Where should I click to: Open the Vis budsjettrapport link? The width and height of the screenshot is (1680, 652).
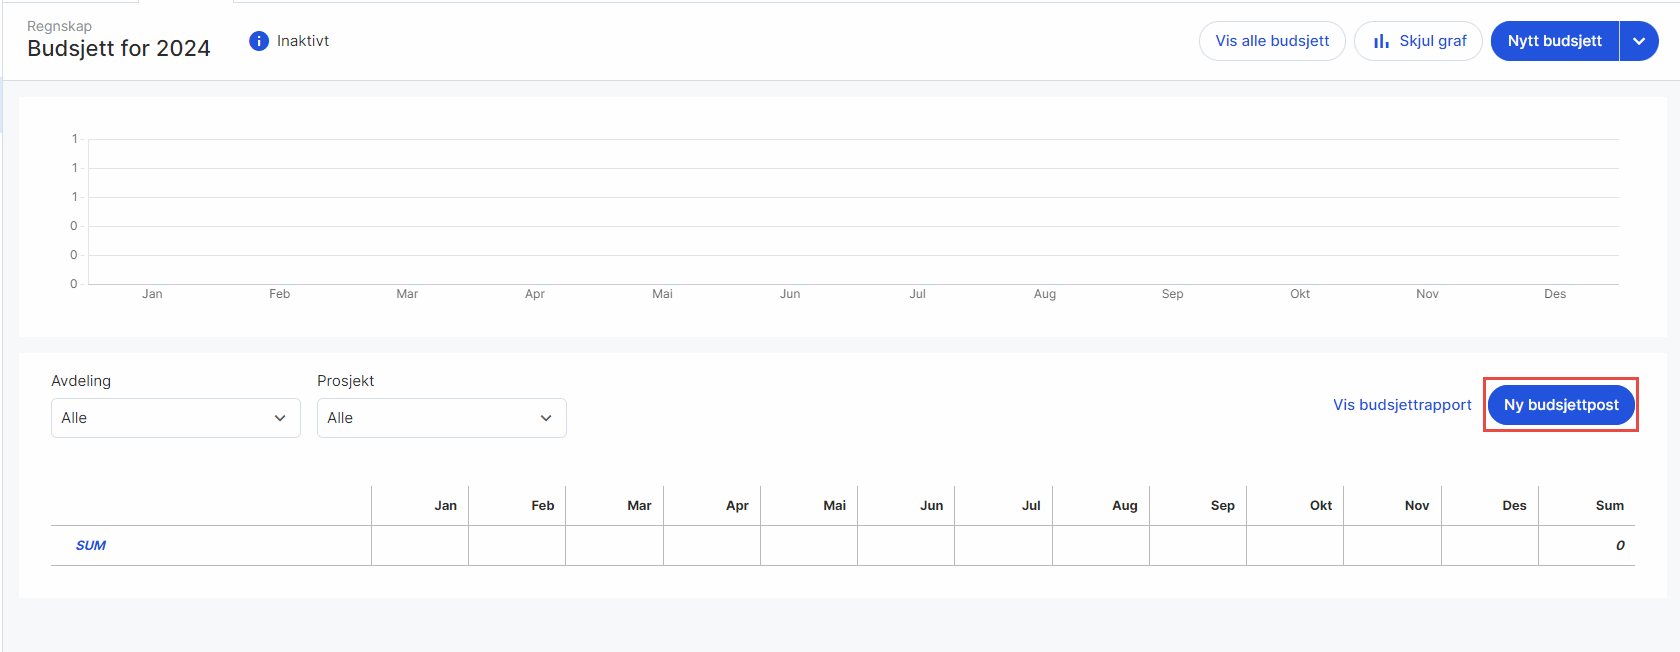point(1402,405)
